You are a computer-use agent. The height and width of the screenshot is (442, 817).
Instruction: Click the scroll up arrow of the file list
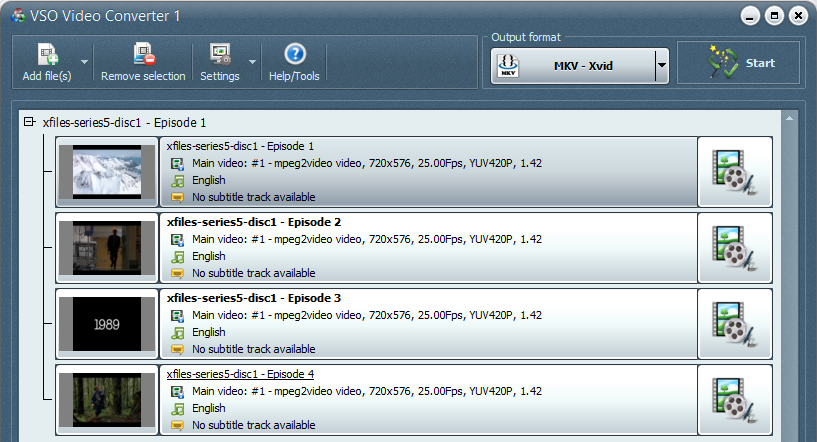tap(789, 118)
